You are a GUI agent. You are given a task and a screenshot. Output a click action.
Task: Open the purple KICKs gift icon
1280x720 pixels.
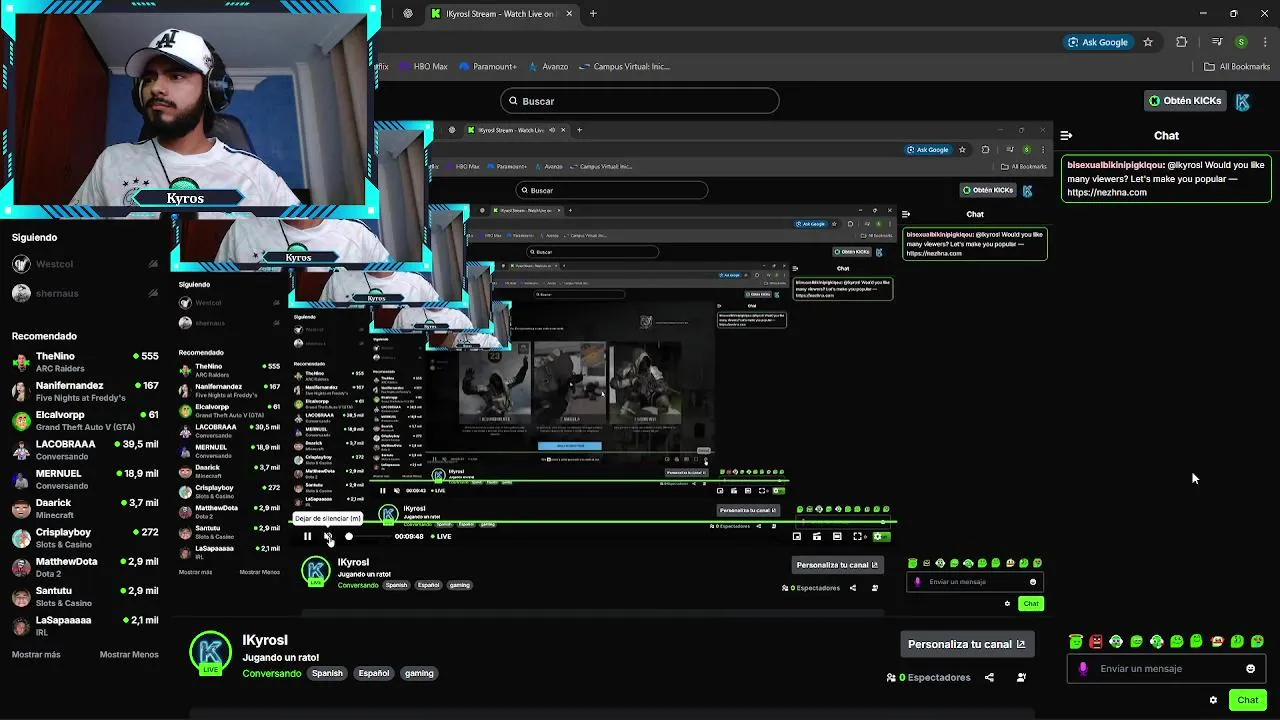click(x=1082, y=669)
